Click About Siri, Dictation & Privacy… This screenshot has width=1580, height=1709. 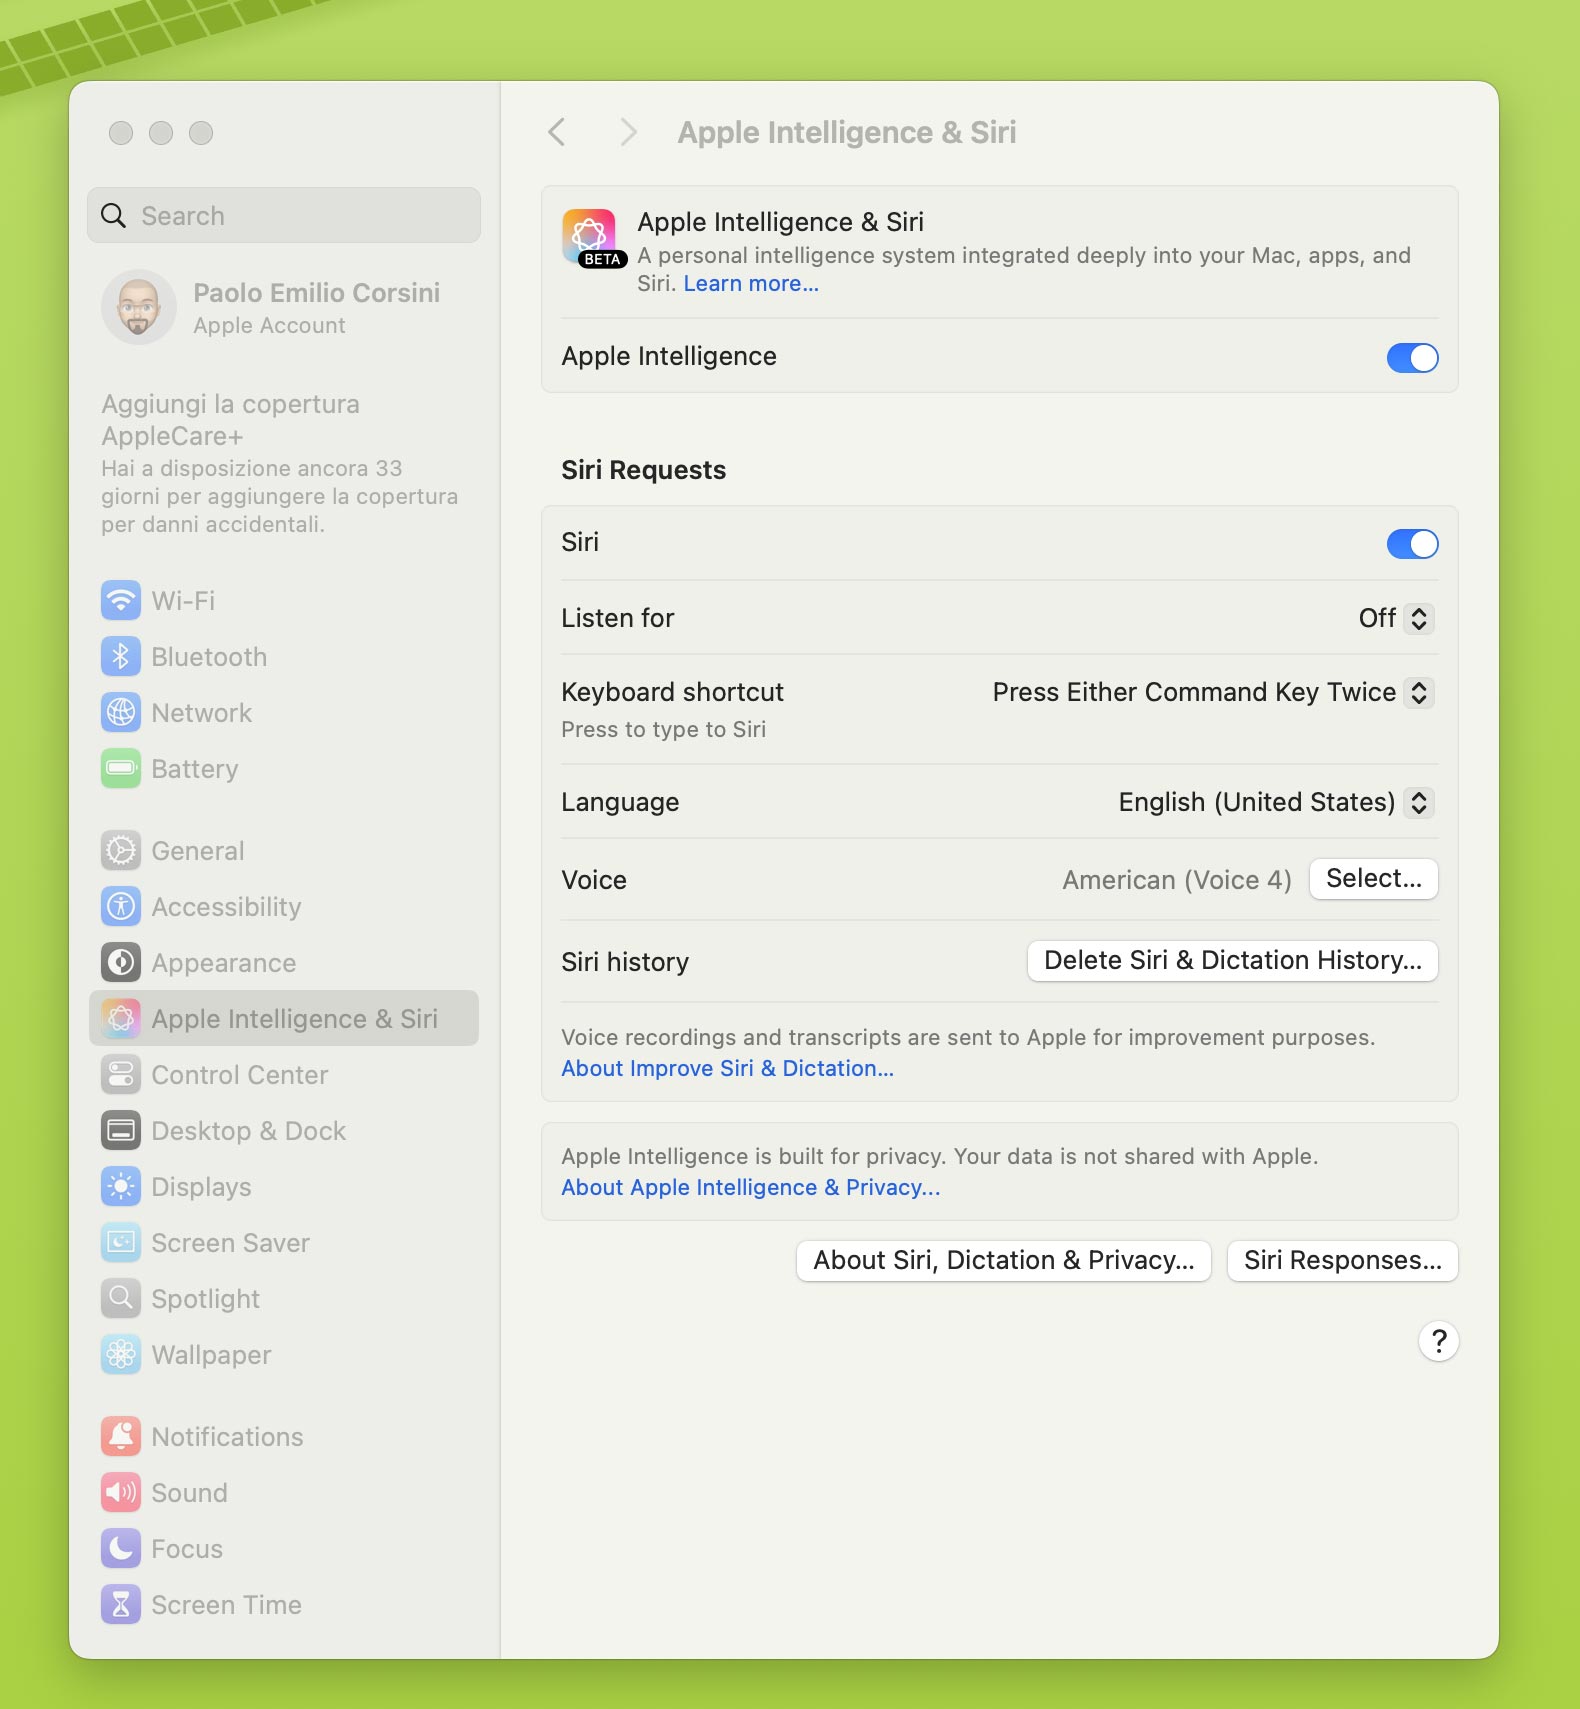click(x=1003, y=1261)
